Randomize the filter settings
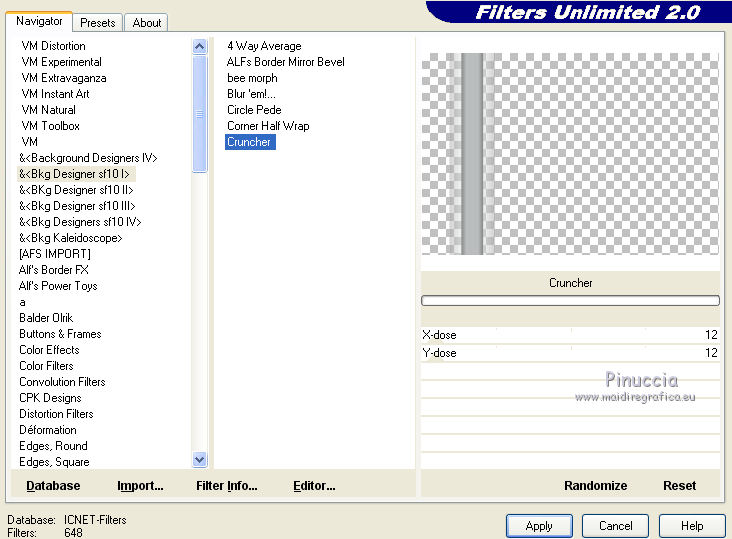This screenshot has height=539, width=732. pos(595,486)
